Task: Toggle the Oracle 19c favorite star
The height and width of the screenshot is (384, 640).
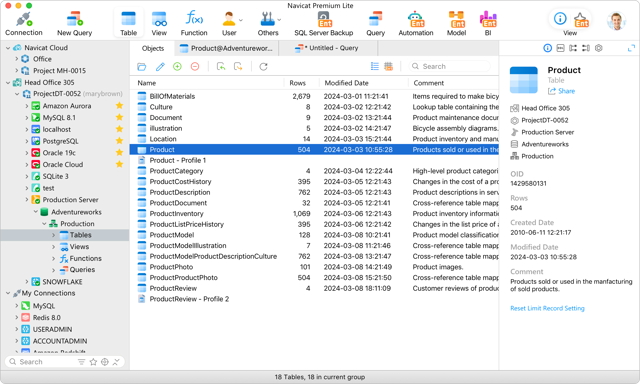Action: coord(119,152)
